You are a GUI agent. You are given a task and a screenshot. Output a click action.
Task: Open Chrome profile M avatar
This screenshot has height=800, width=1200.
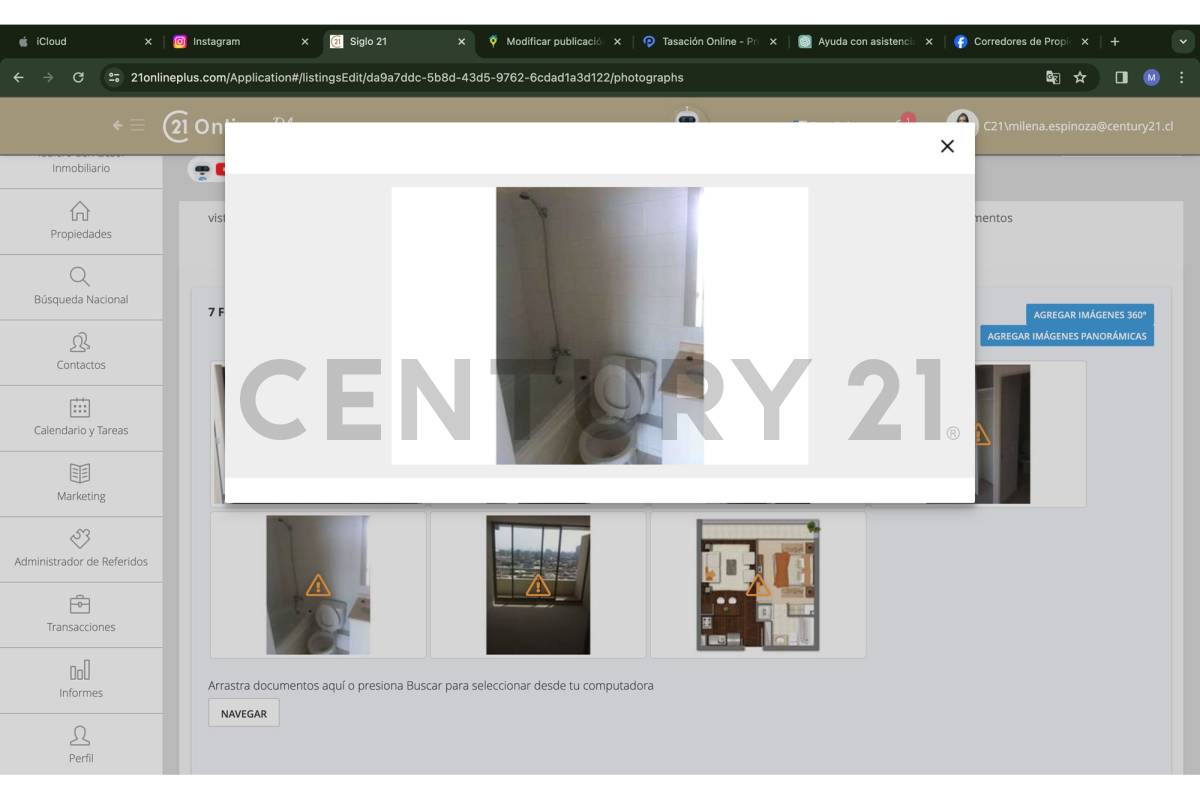coord(1151,77)
